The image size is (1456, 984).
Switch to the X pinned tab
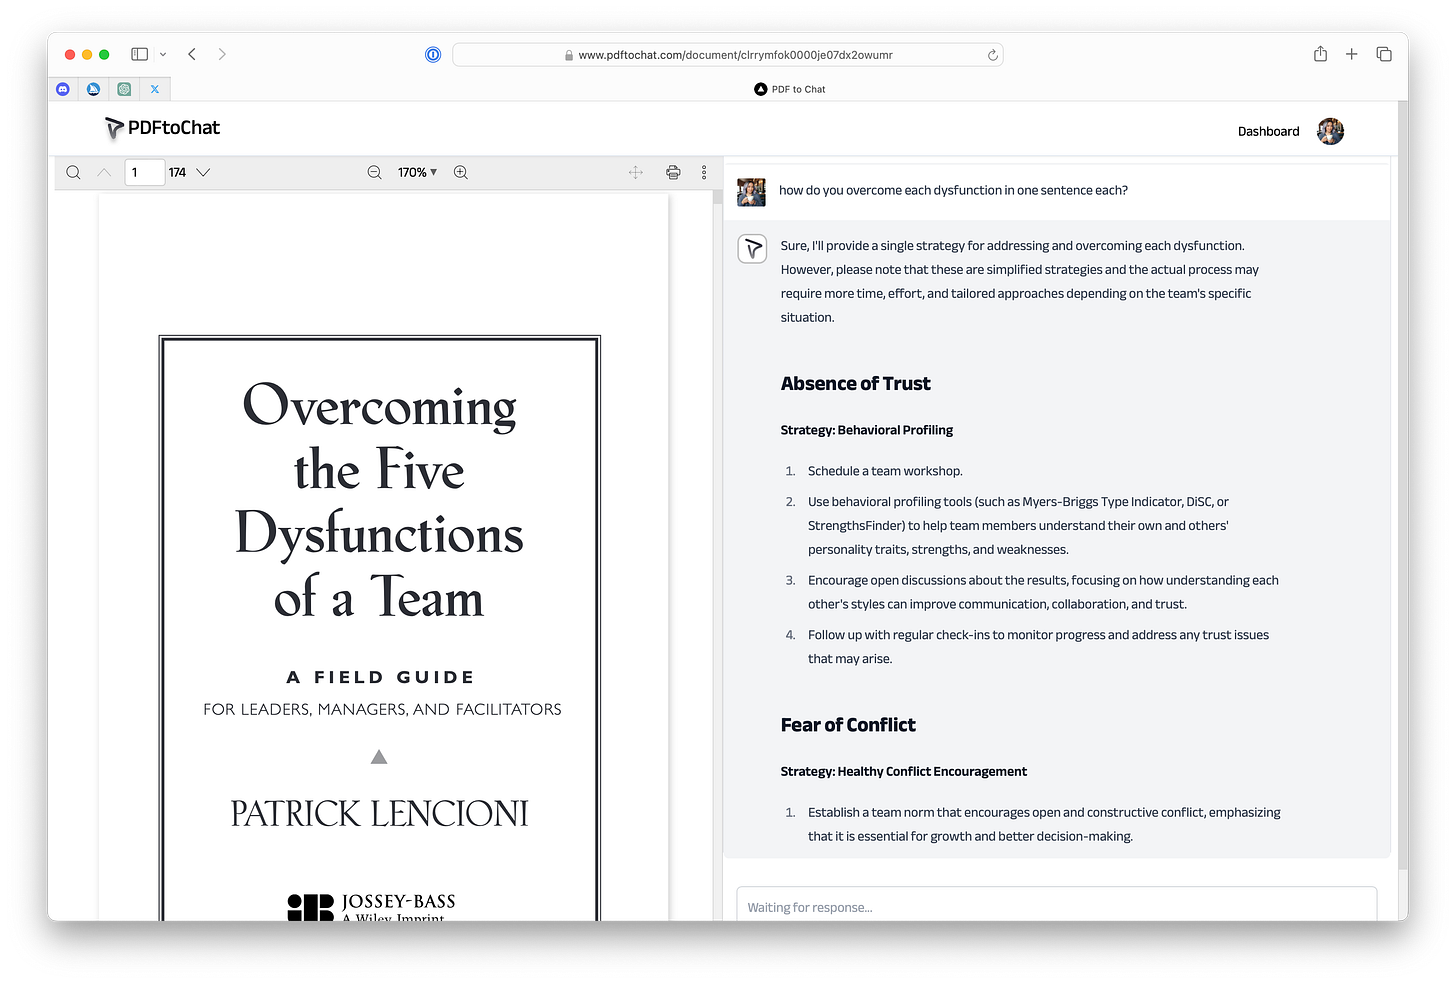tap(155, 89)
